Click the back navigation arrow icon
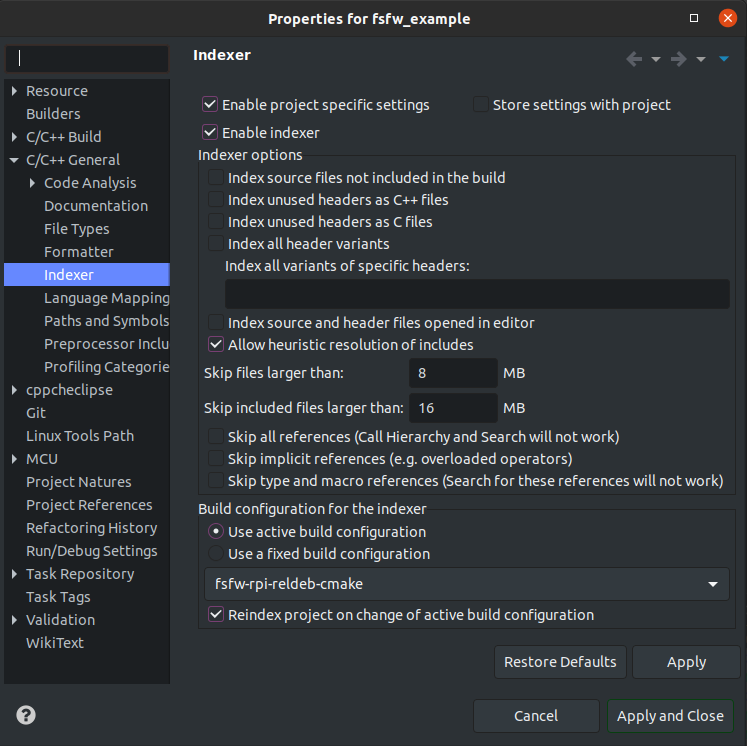Screen dimensions: 747x746 pos(634,59)
